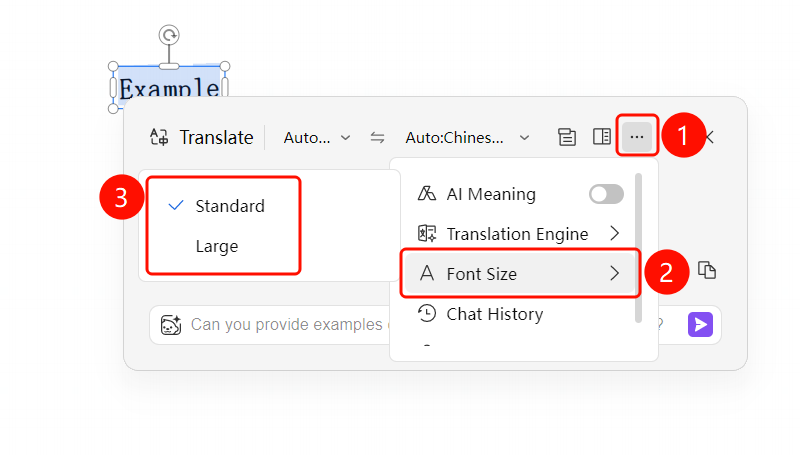
Task: Click the Font Size letter A icon
Action: [x=427, y=273]
